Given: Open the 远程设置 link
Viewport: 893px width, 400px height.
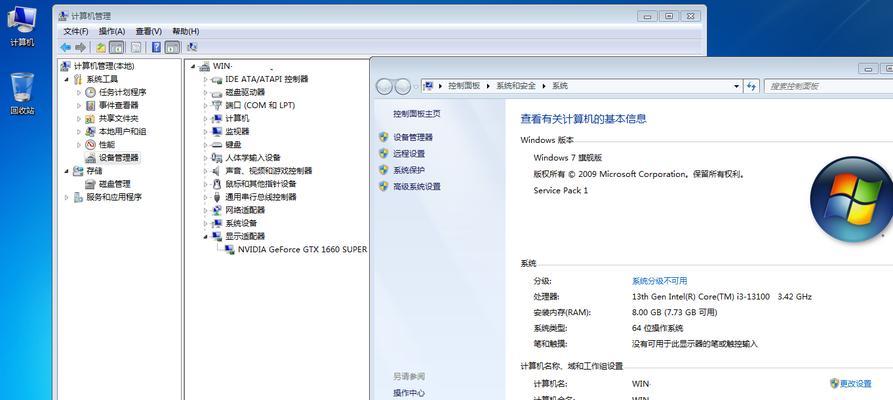Looking at the screenshot, I should click(x=409, y=154).
